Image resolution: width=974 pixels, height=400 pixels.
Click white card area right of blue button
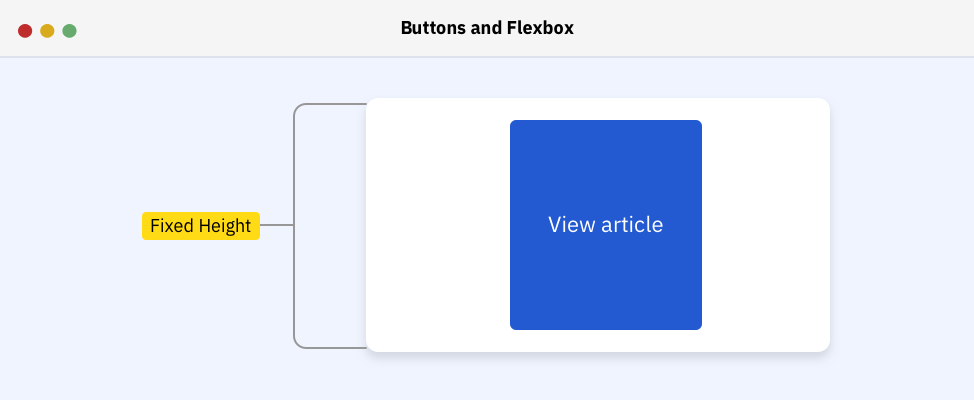coord(765,225)
